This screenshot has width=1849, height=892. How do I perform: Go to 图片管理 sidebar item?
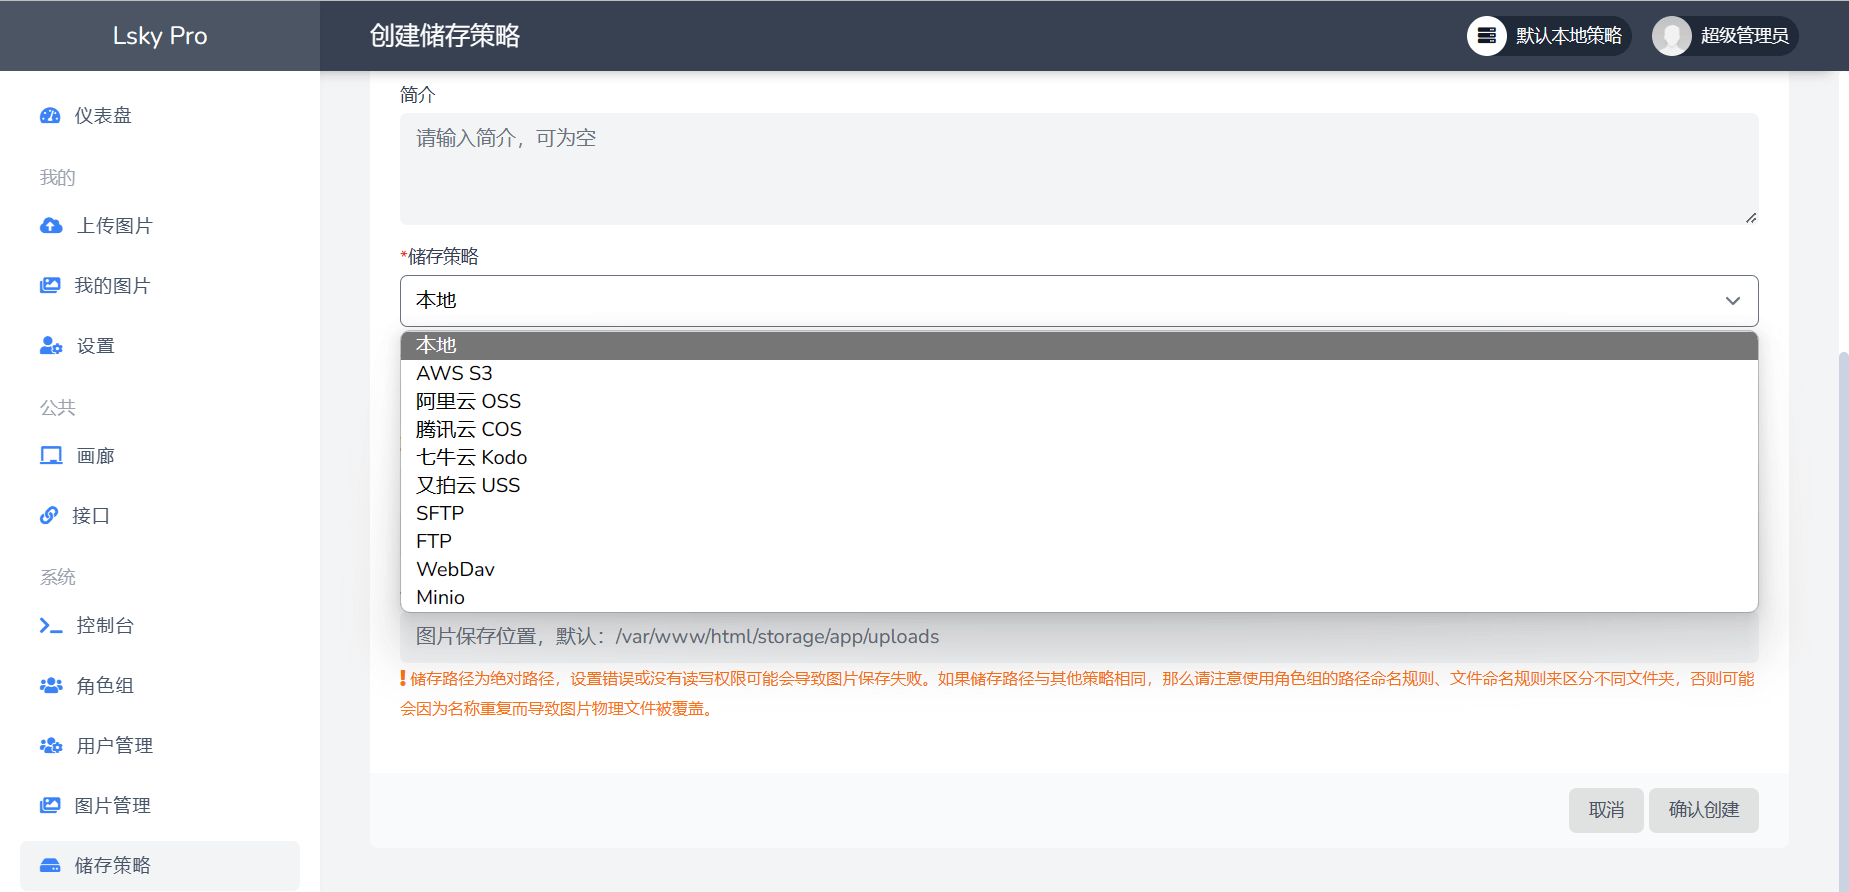112,806
